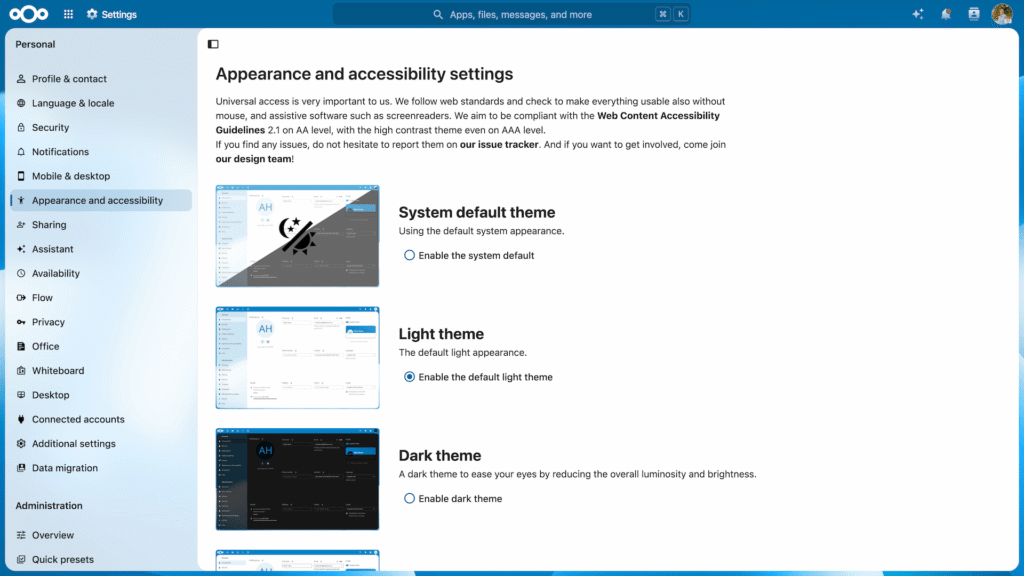Open the user avatar menu

pos(1002,14)
